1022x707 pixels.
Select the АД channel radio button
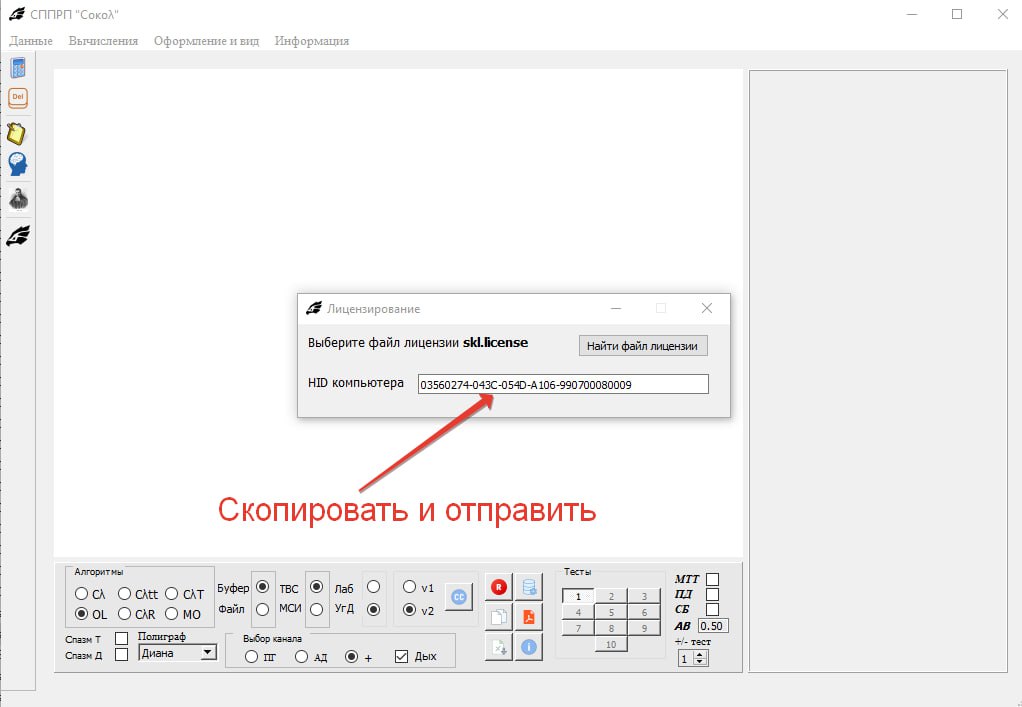click(x=302, y=656)
